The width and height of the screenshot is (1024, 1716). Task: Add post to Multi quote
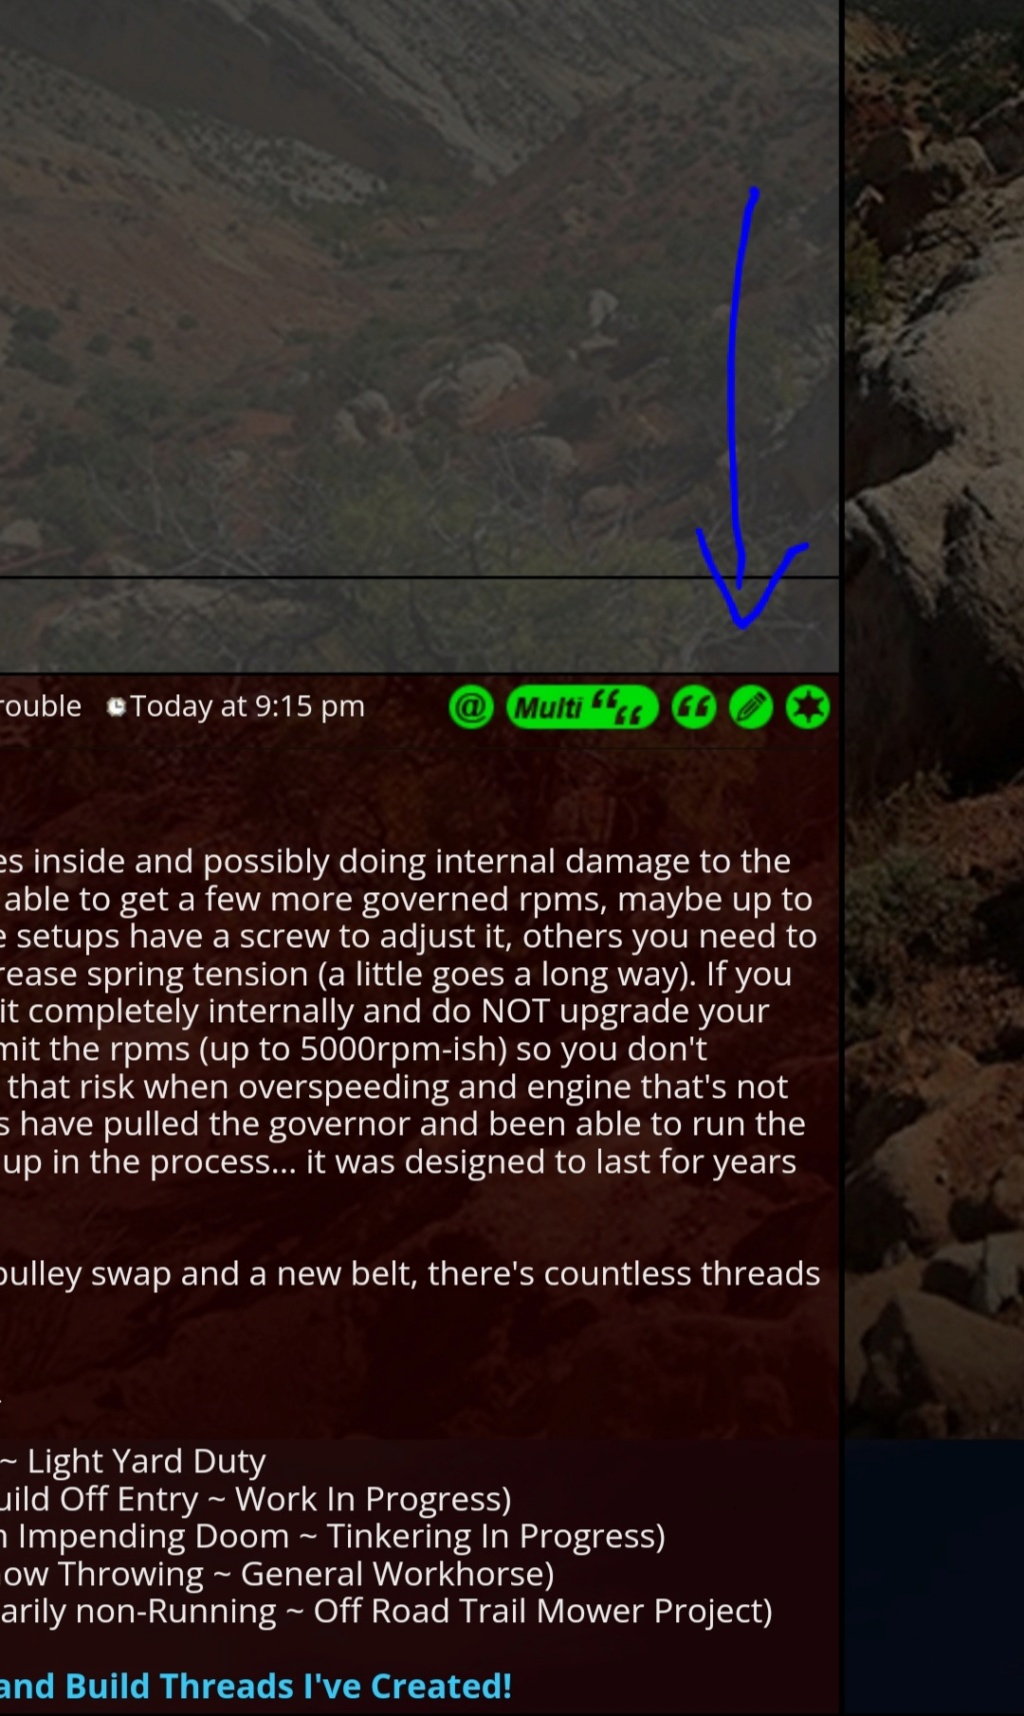tap(582, 708)
